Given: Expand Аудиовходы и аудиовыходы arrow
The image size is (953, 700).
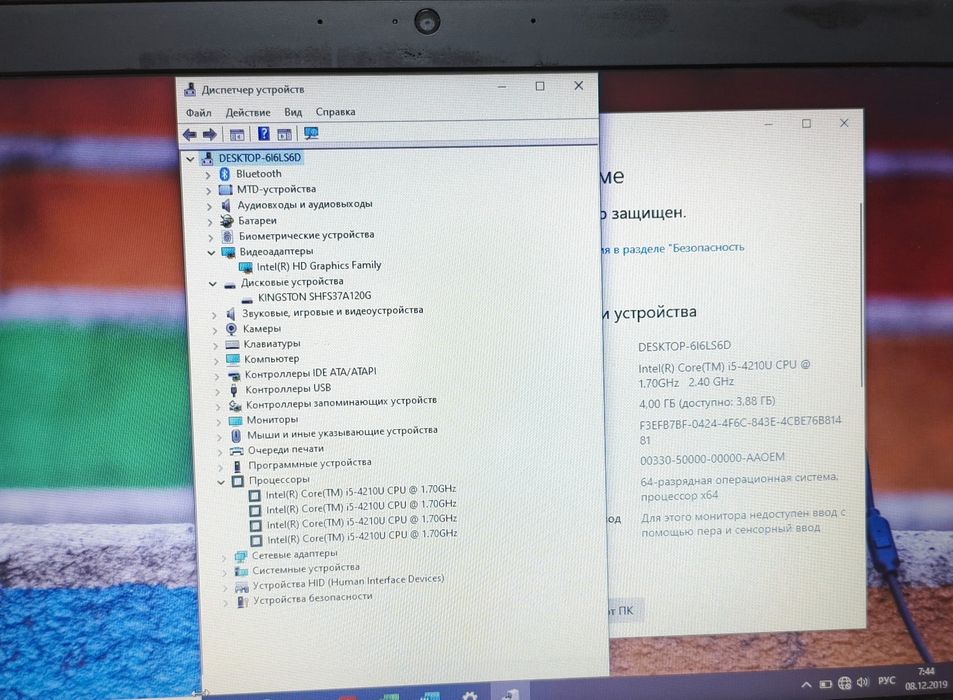Looking at the screenshot, I should 210,207.
